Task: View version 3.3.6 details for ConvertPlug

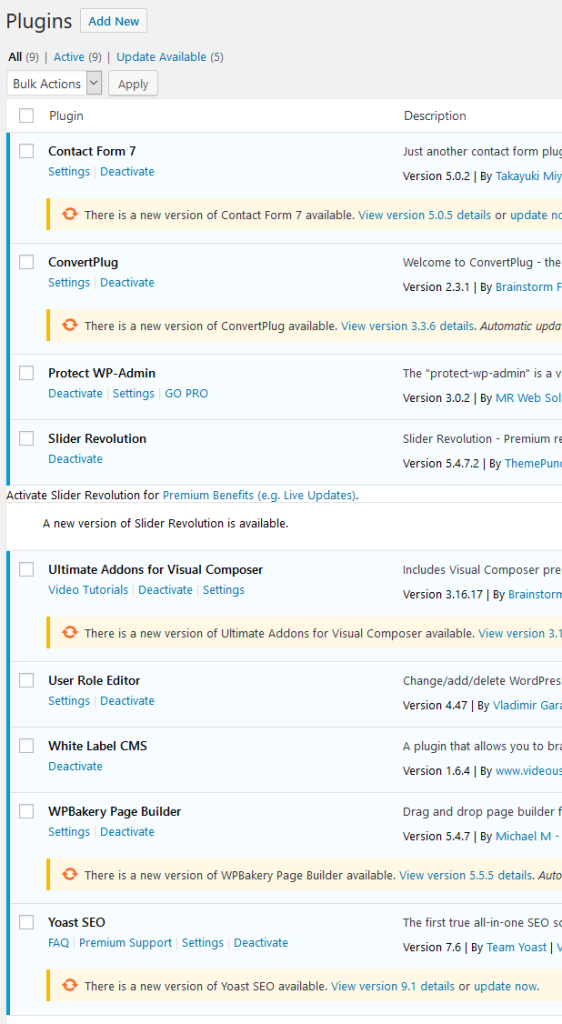Action: (x=407, y=325)
